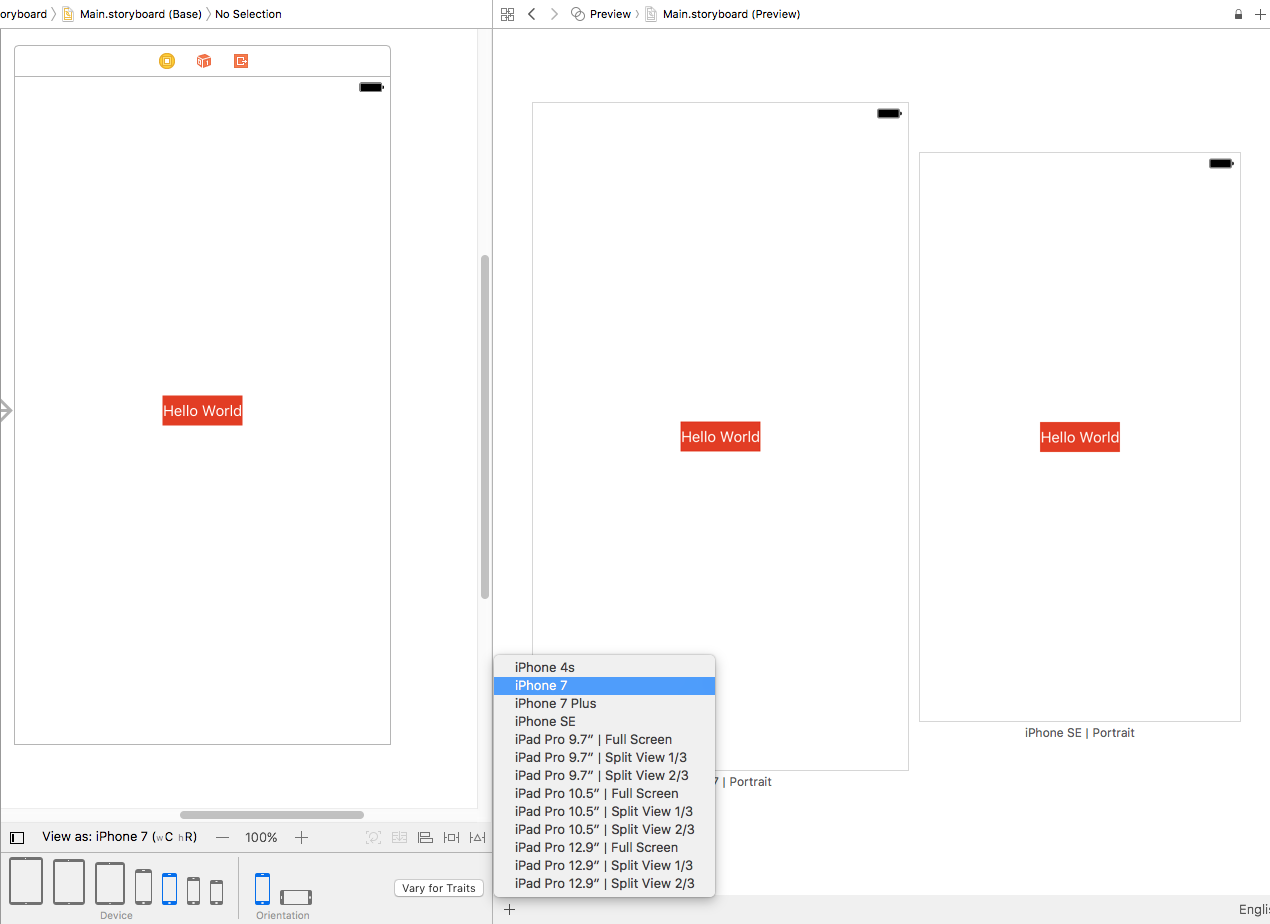
Task: Toggle the document outline panel icon
Action: coord(16,838)
